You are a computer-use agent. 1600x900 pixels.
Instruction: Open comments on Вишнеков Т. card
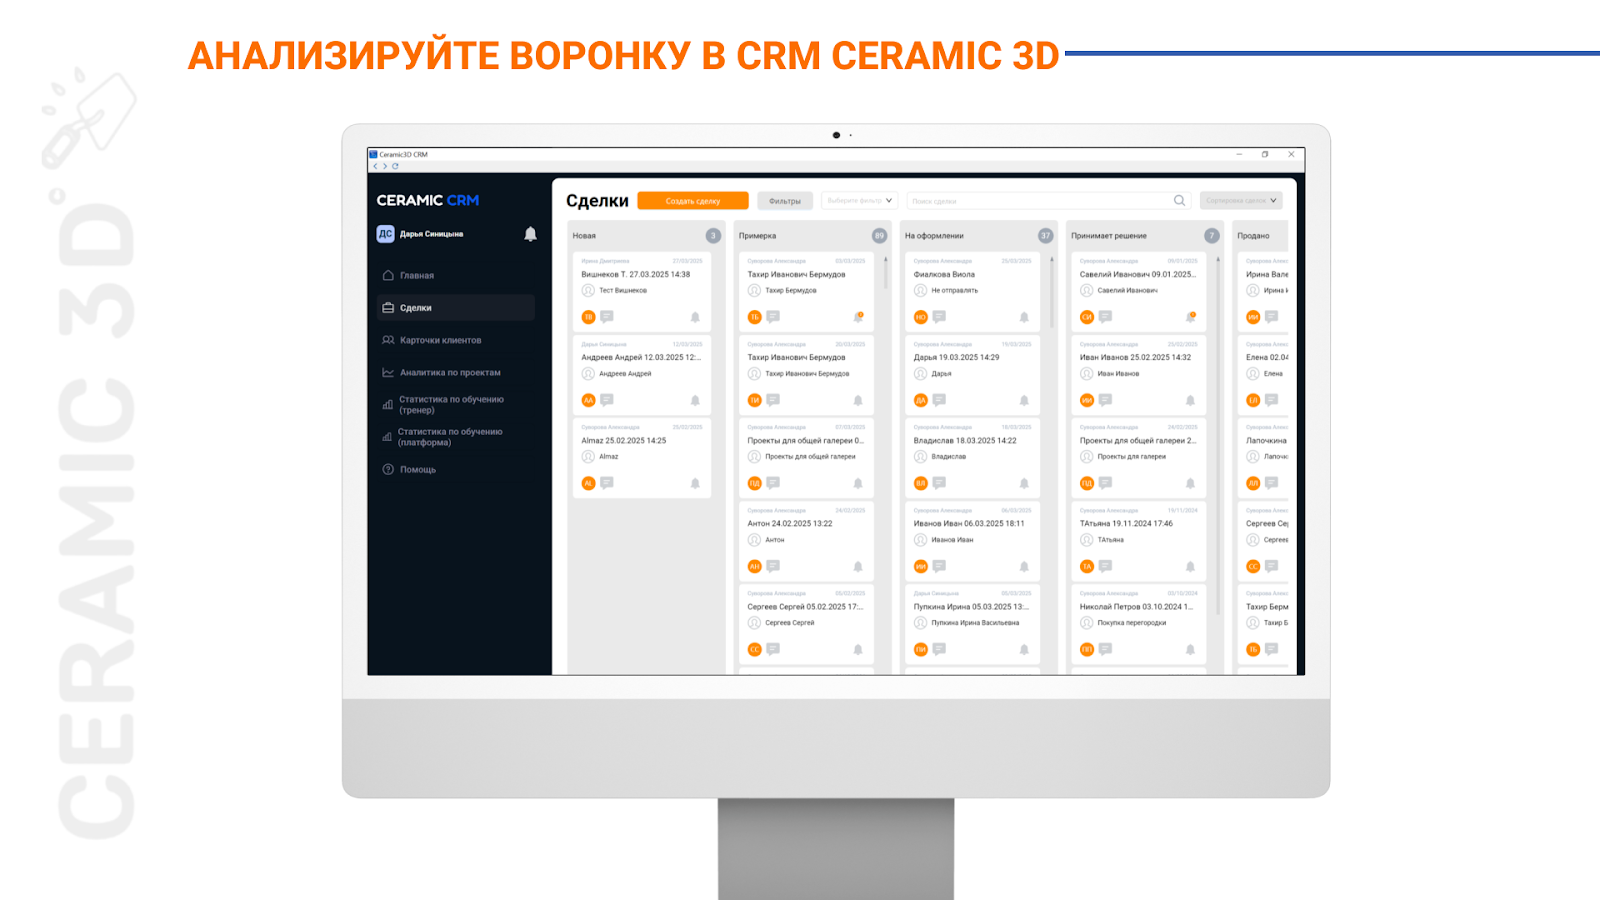pos(607,317)
